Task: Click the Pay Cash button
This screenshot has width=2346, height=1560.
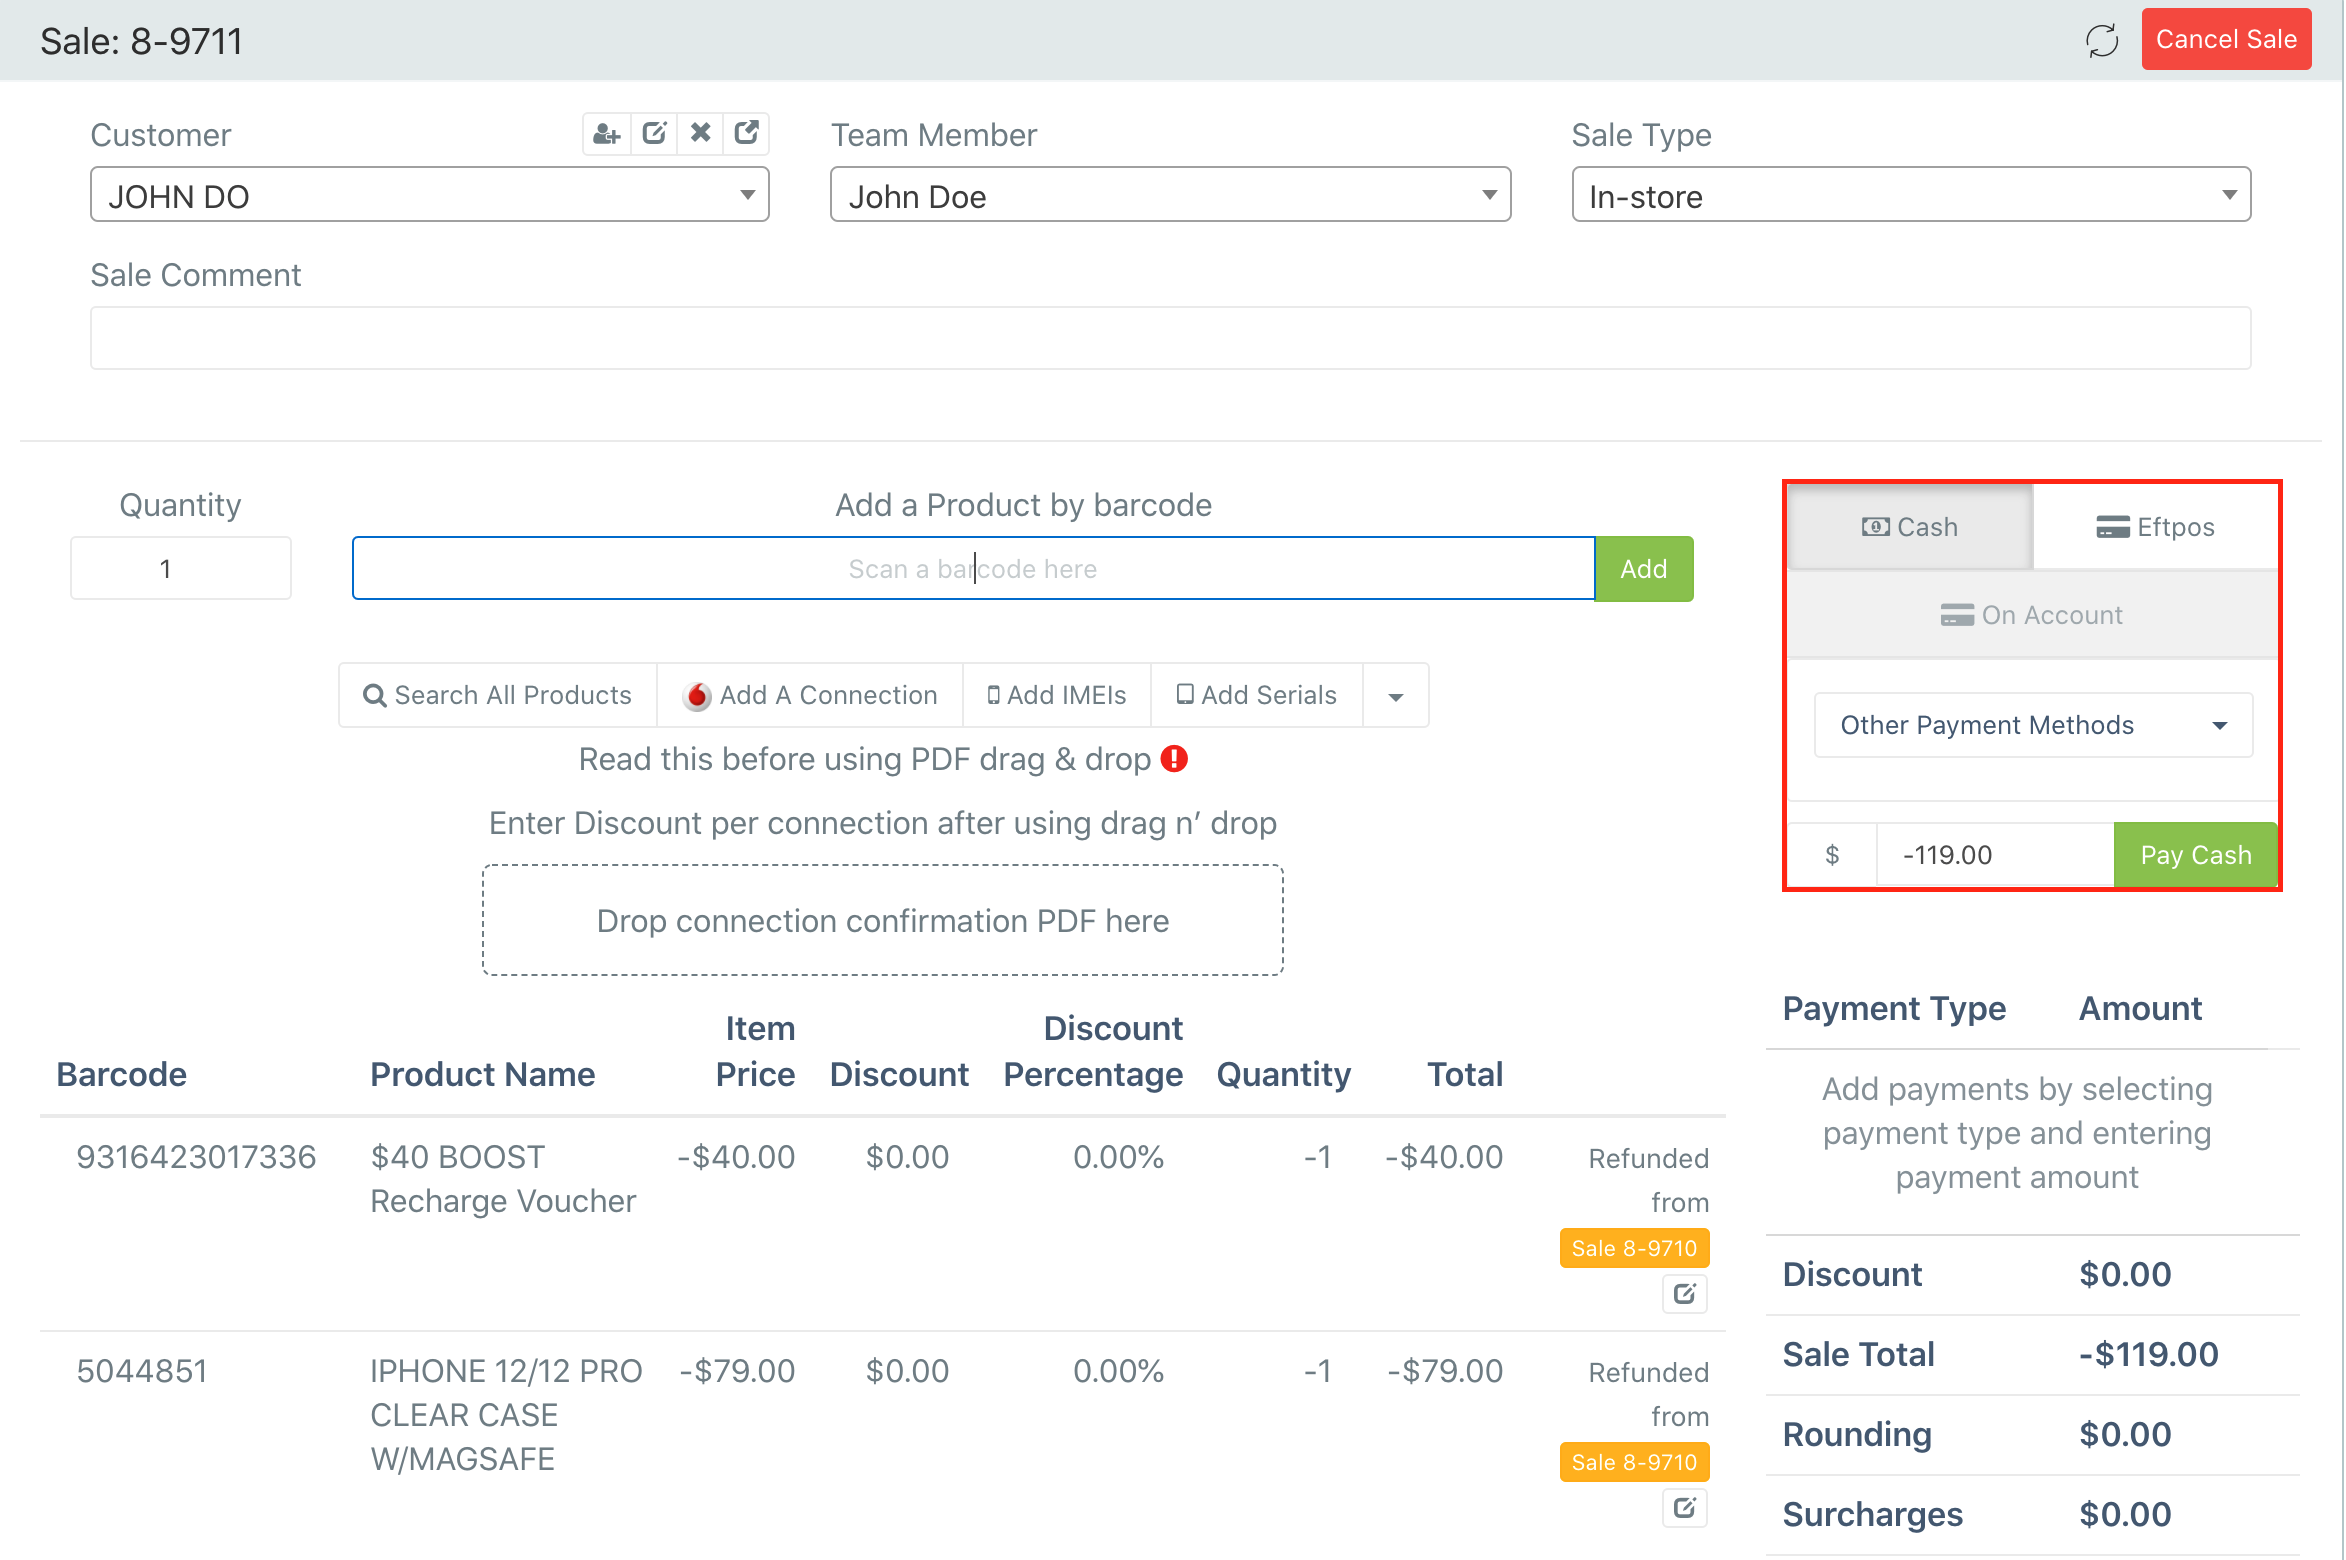Action: [2196, 855]
